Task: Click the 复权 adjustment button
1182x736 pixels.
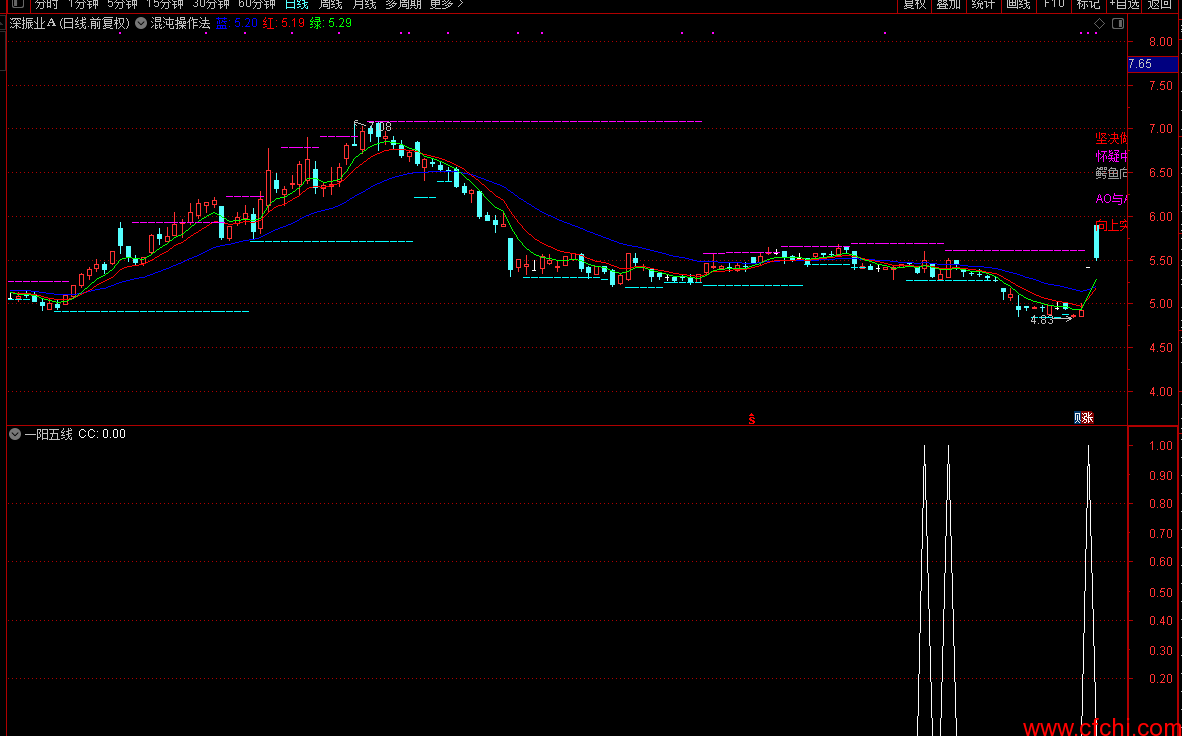Action: coord(914,4)
